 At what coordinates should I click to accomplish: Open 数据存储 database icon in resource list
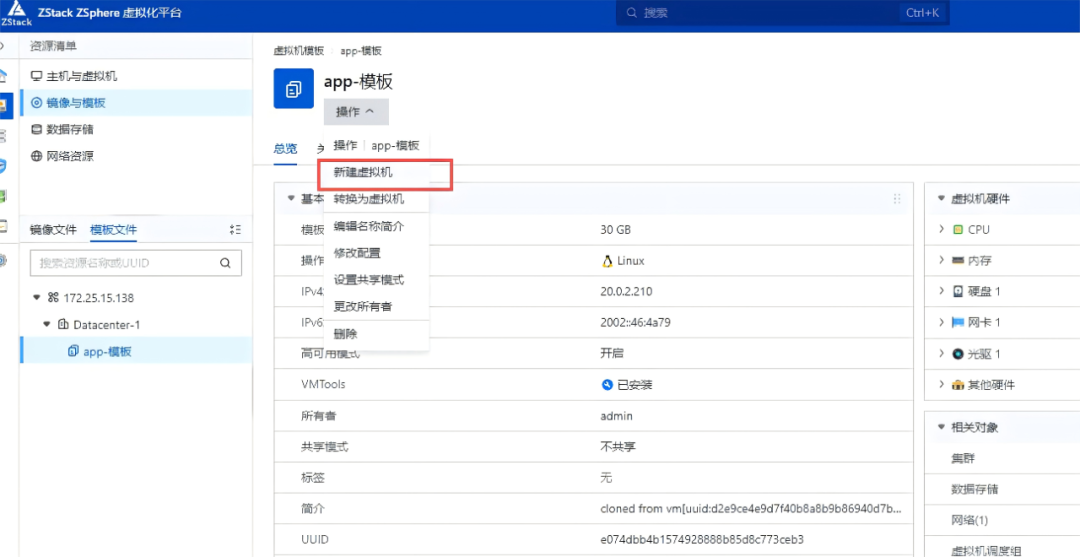[x=37, y=129]
